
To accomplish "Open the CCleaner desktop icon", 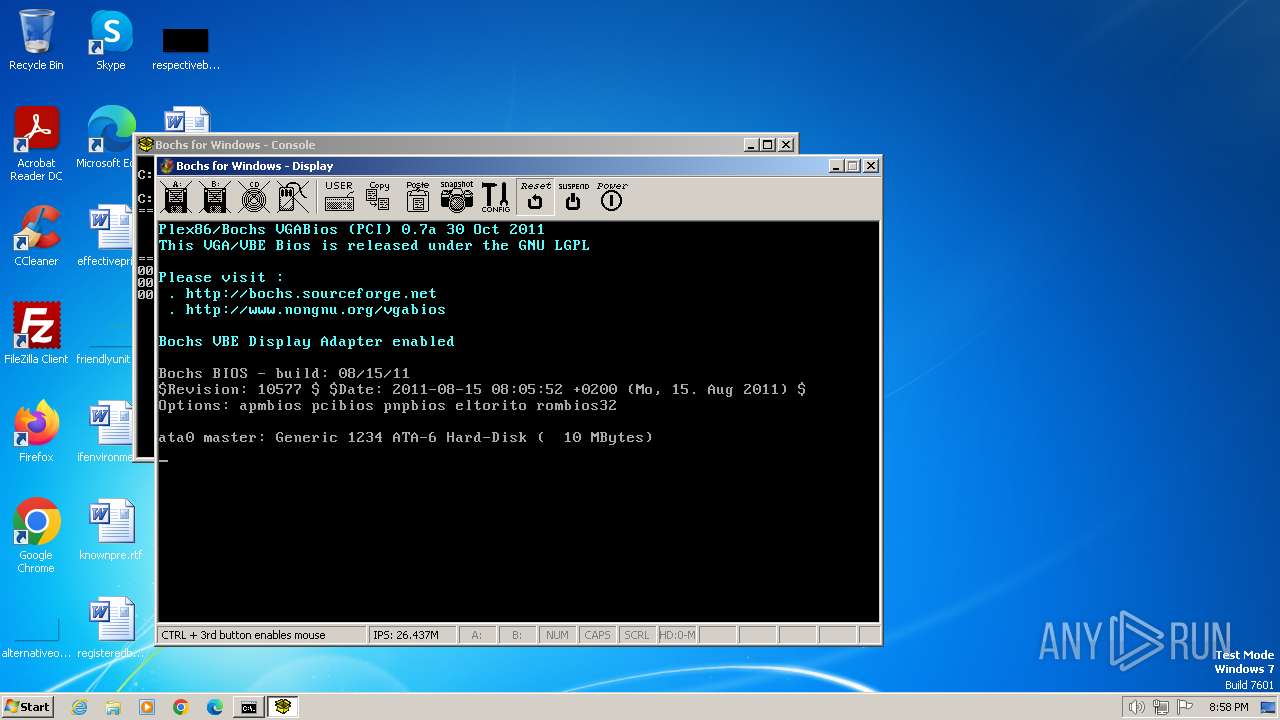I will tap(36, 236).
